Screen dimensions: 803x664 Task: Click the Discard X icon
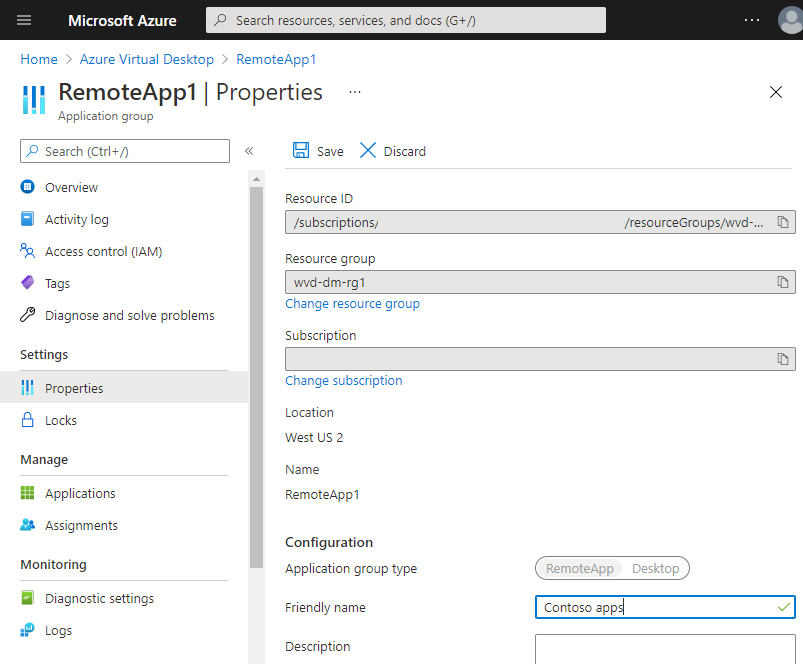(368, 151)
